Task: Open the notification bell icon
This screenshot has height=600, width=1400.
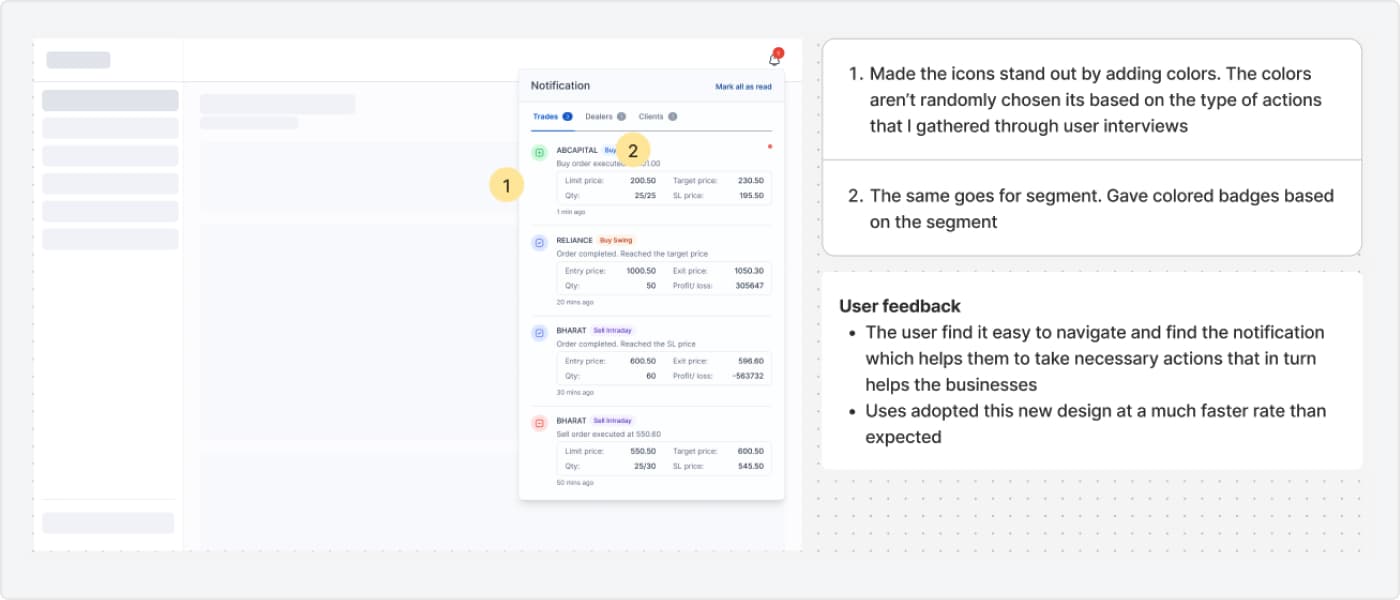Action: [x=774, y=59]
